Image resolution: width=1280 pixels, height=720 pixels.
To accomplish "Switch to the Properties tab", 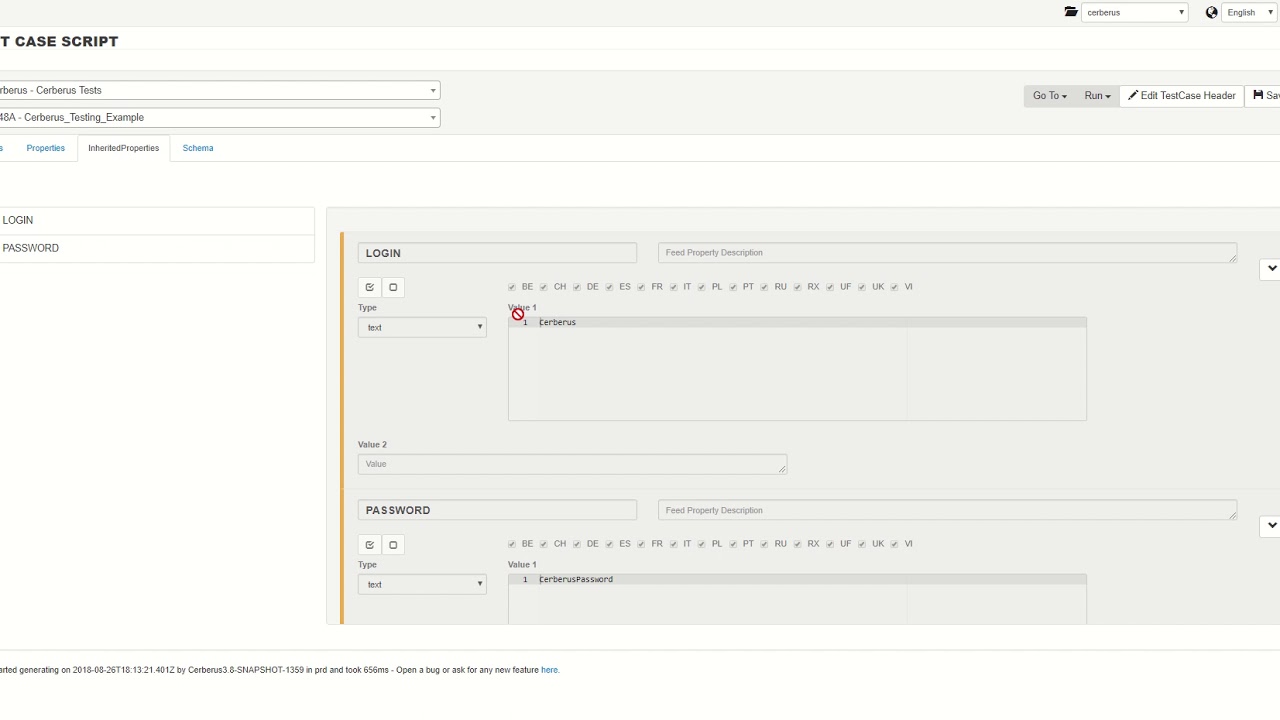I will coord(45,148).
